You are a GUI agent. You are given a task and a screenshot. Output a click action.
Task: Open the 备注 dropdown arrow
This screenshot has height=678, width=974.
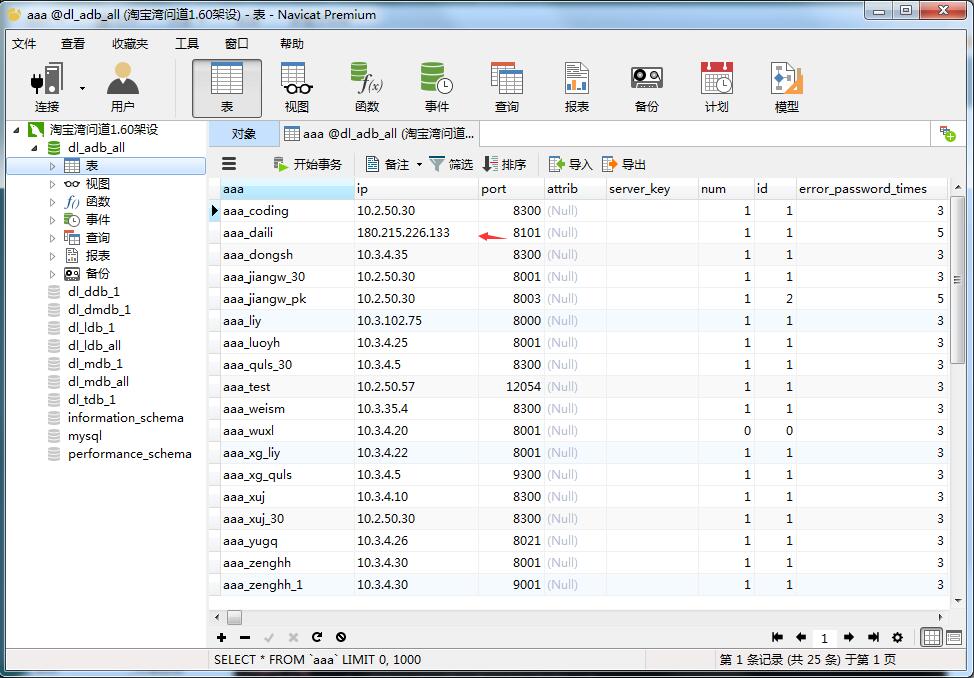coord(419,165)
